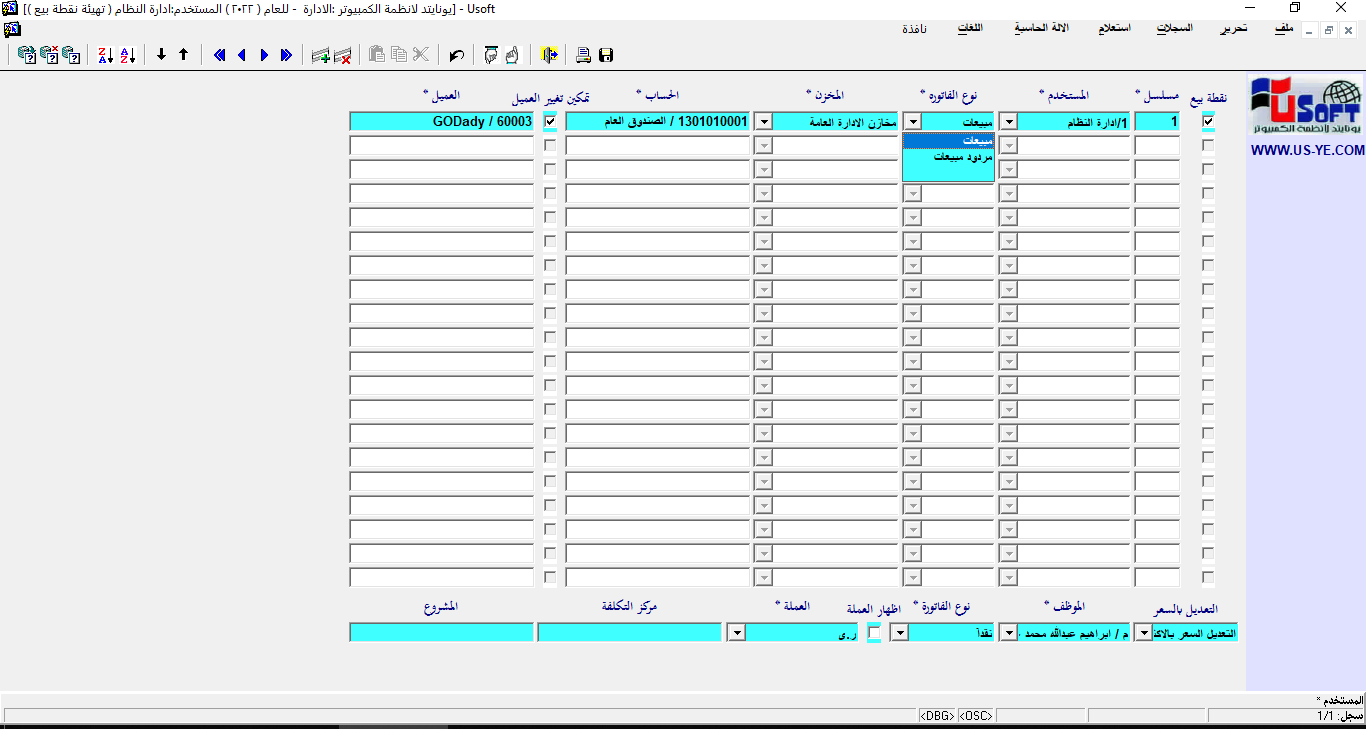Screen dimensions: 1366x729
Task: Toggle تمكين تغيير العميل checkbox in first row
Action: point(550,121)
